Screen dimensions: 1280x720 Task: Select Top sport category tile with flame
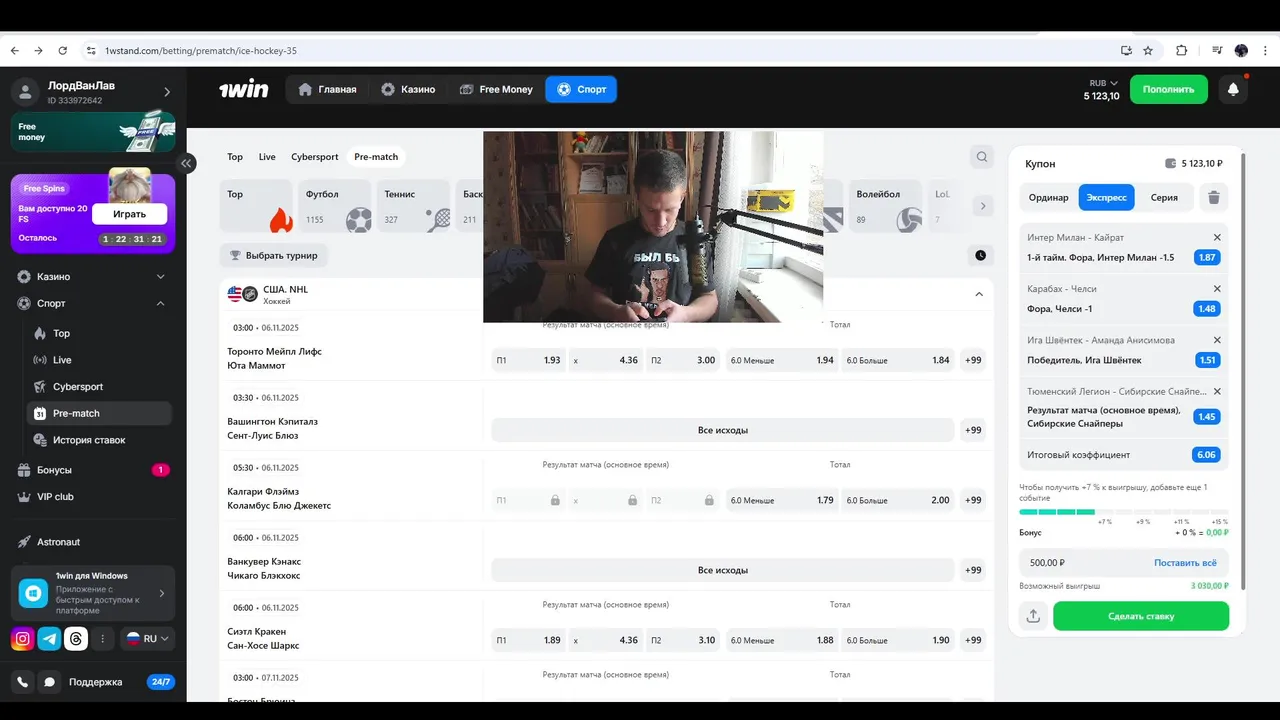click(x=256, y=206)
